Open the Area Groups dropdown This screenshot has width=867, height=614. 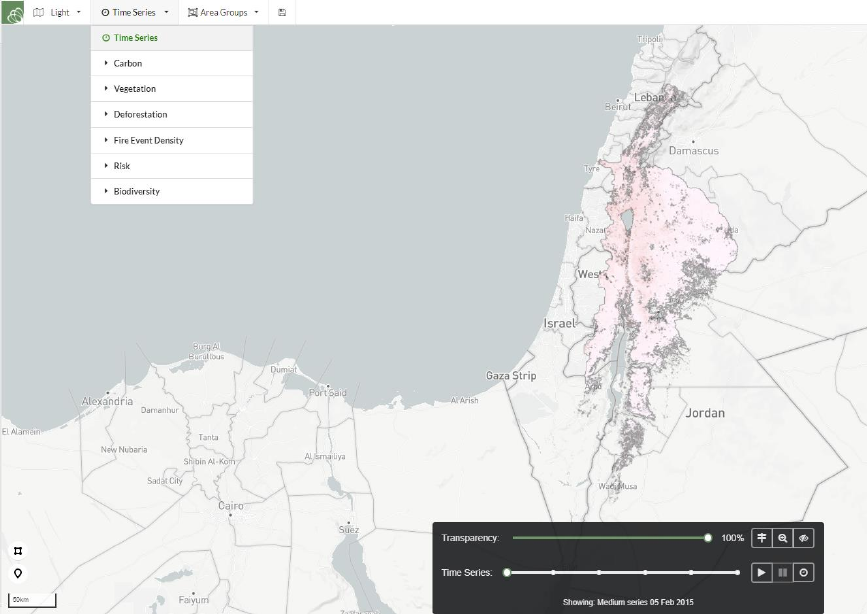click(223, 12)
